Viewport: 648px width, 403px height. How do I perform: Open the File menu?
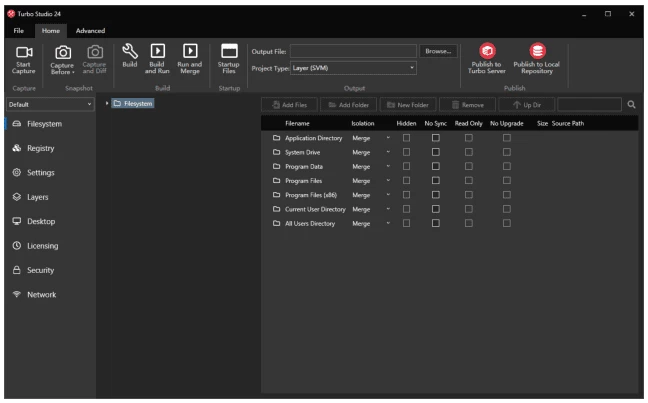point(18,30)
